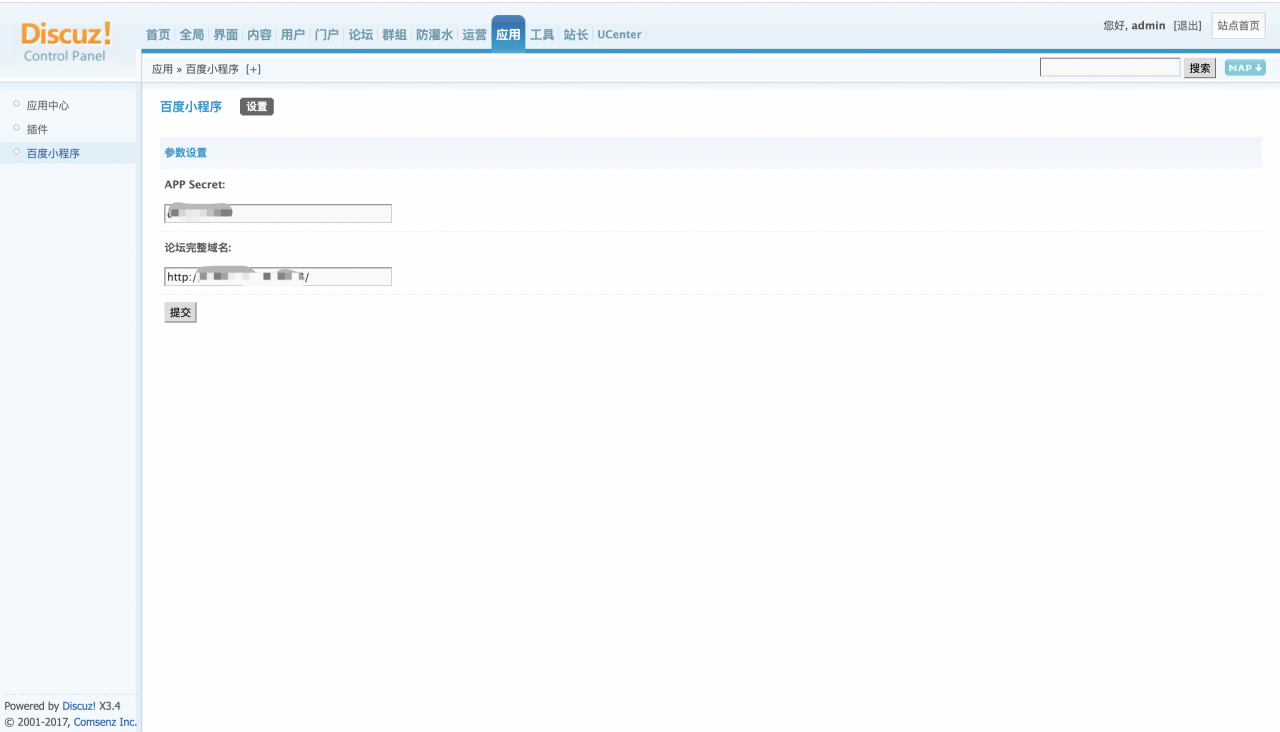1280x732 pixels.
Task: Select the 防灌水 menu tab
Action: [x=434, y=35]
